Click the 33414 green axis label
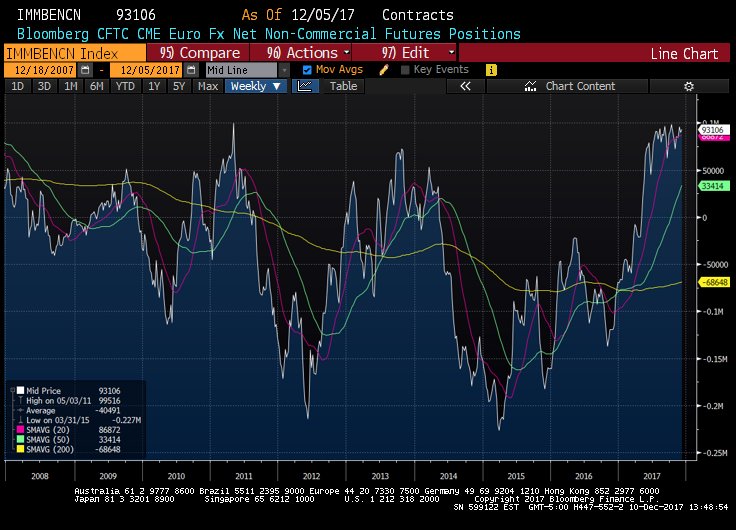 [713, 186]
